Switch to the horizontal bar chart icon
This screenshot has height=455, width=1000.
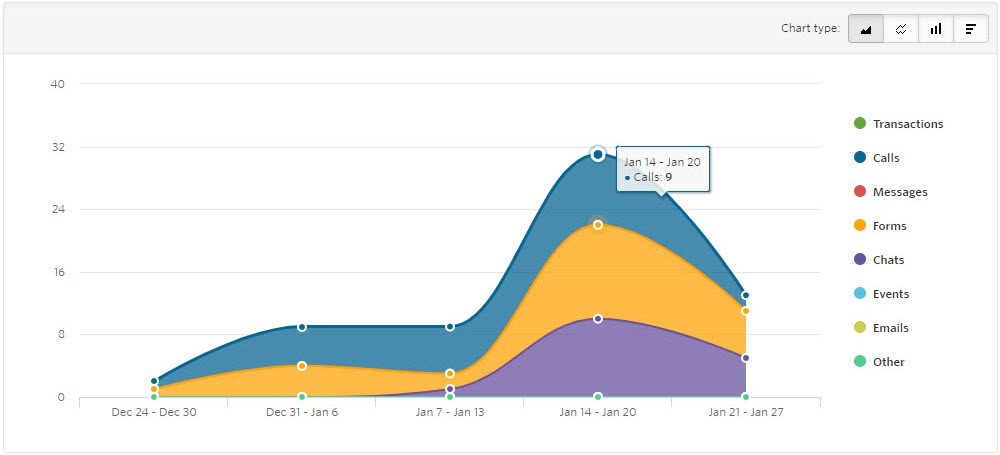tap(971, 29)
